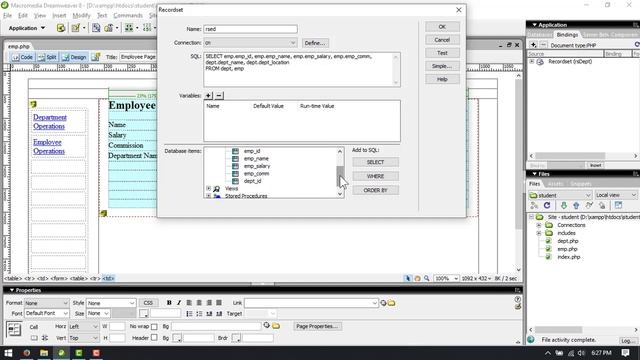Switch to Code view

(22, 57)
